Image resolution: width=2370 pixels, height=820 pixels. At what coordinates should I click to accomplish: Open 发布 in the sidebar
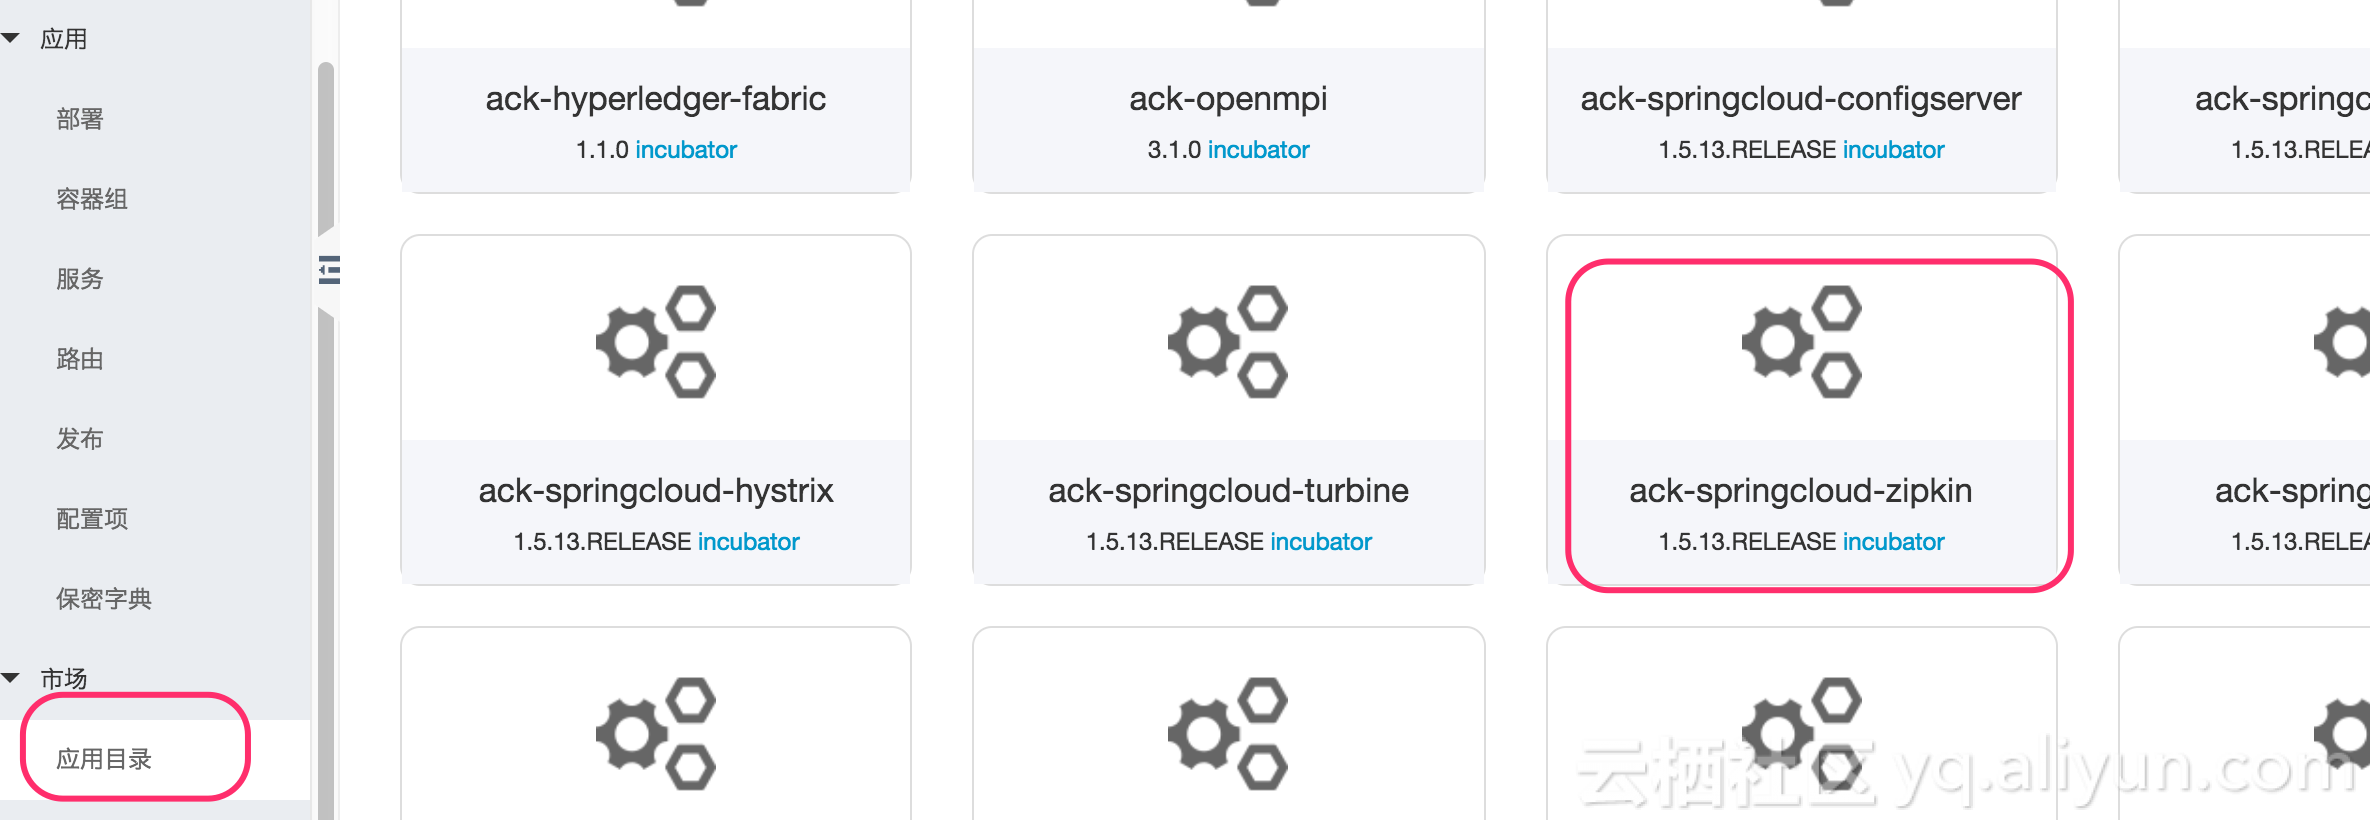click(80, 439)
